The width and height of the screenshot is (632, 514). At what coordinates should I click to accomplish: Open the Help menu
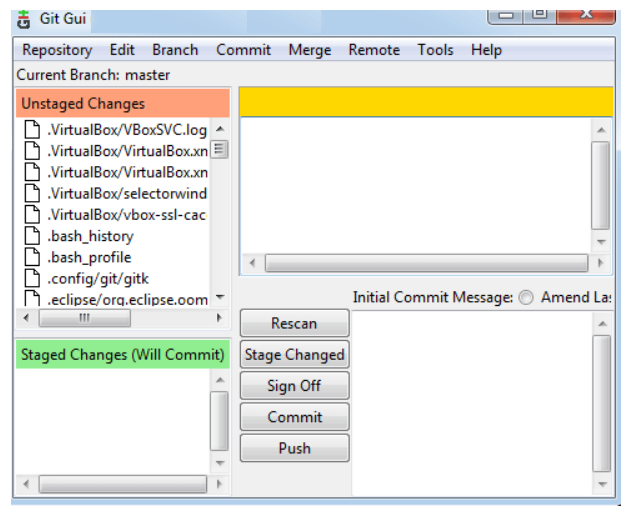click(x=486, y=50)
